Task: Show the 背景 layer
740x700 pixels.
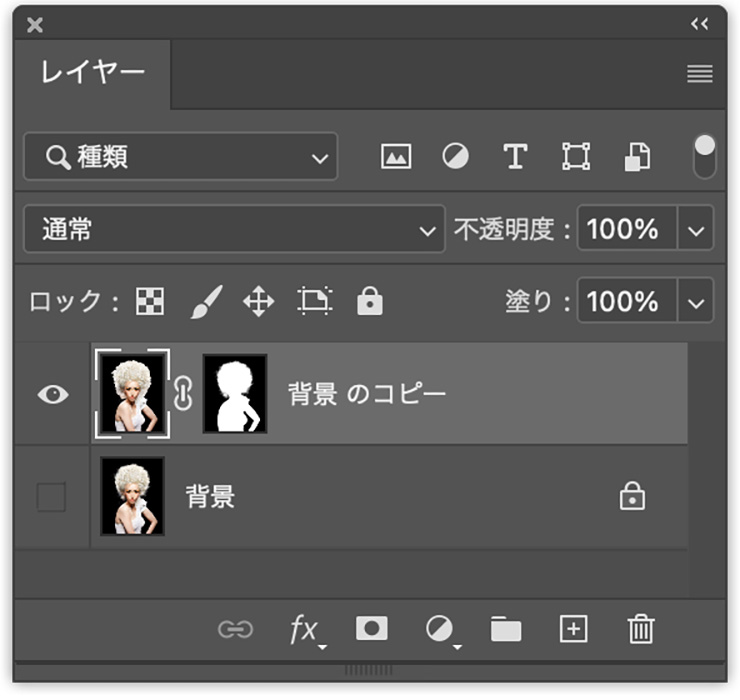Action: pos(51,497)
